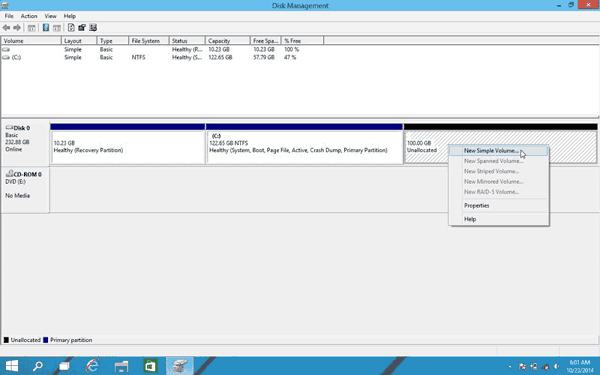Open the View menu
600x375 pixels.
[51, 16]
